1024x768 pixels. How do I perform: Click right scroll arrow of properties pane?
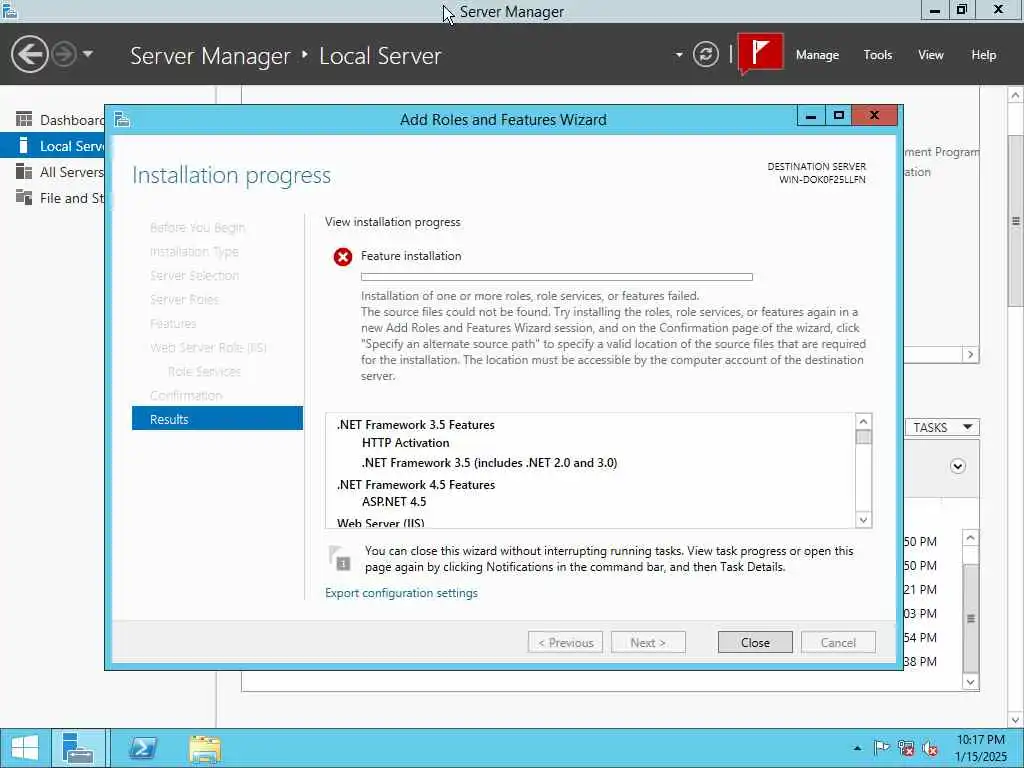(x=970, y=354)
